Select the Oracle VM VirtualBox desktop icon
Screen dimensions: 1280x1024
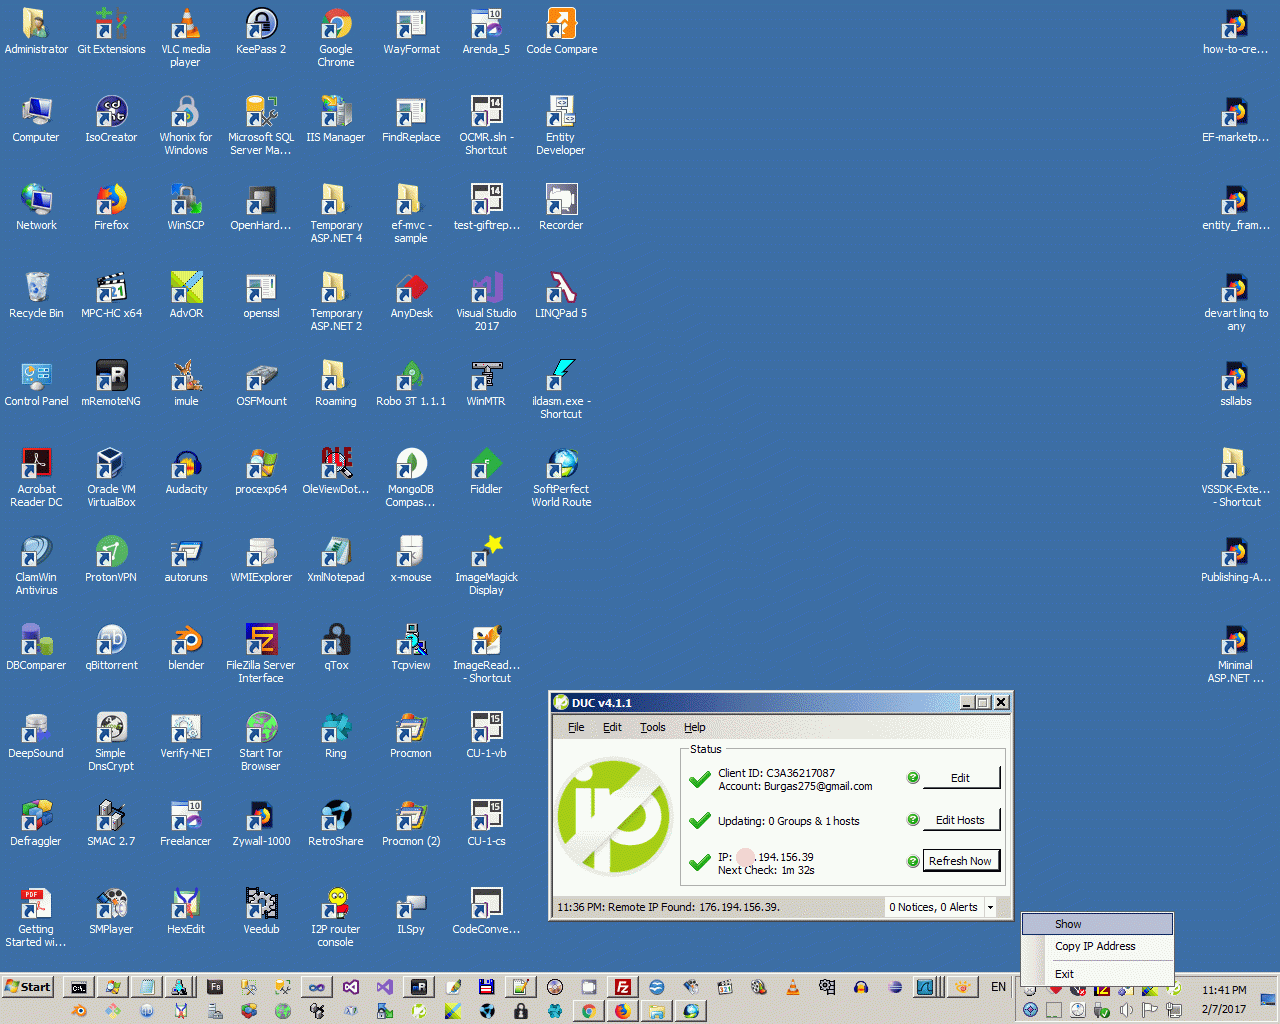tap(111, 478)
